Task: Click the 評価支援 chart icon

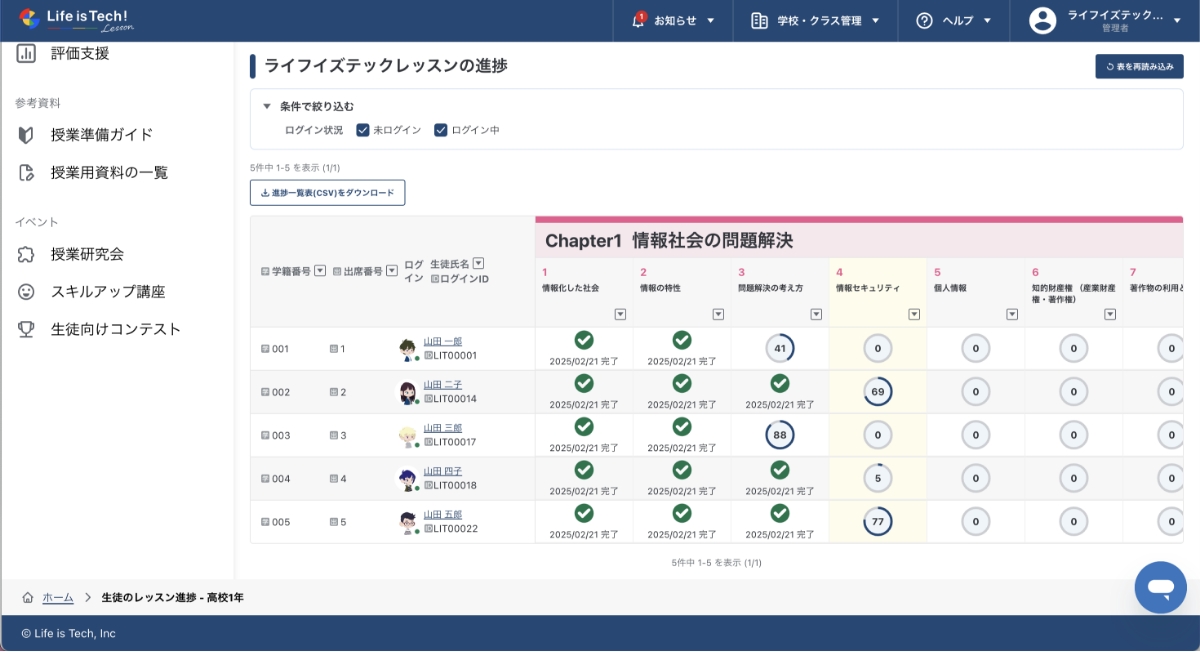Action: (27, 53)
